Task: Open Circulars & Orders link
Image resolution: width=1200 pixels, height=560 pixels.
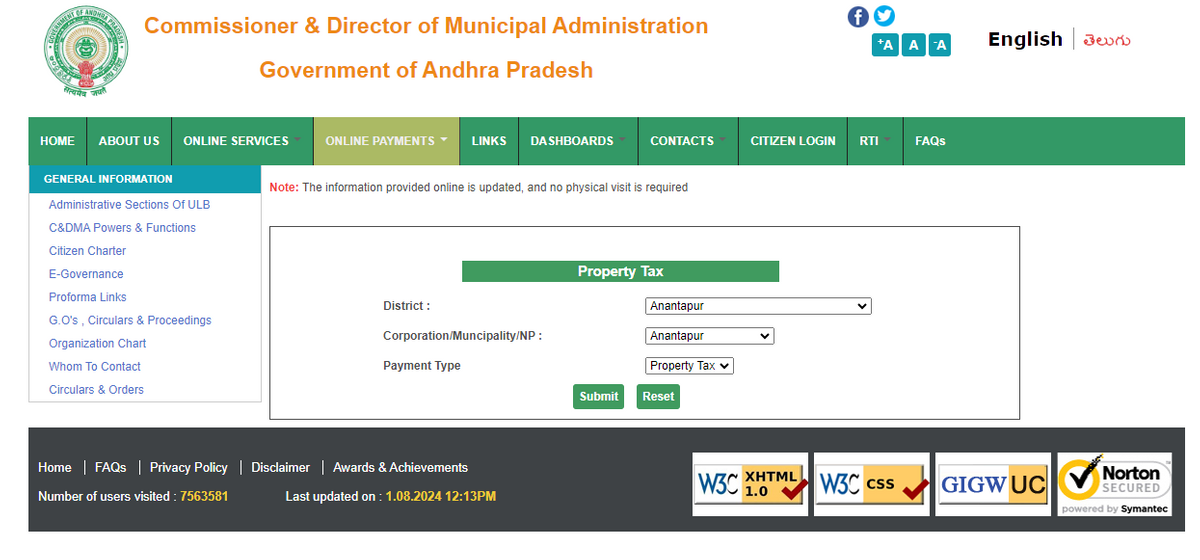Action: [x=96, y=390]
